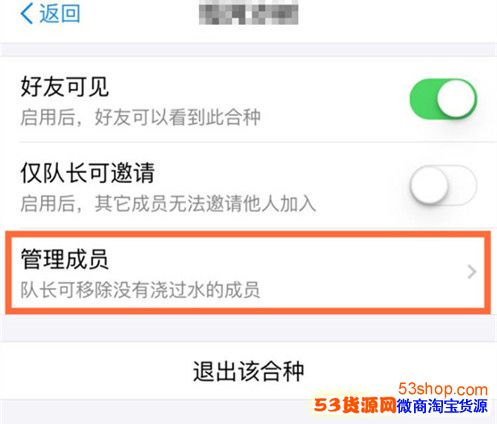Tap the 仅队长可邀请 setting label
This screenshot has width=497, height=424.
[87, 173]
